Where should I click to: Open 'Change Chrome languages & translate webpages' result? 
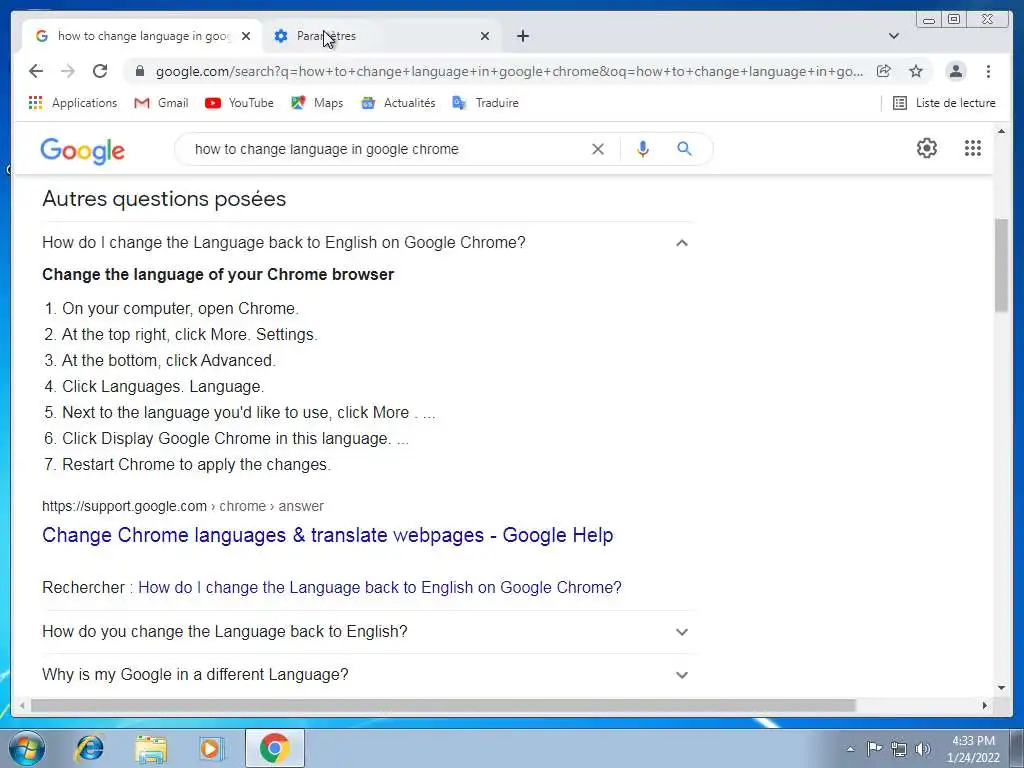(327, 535)
